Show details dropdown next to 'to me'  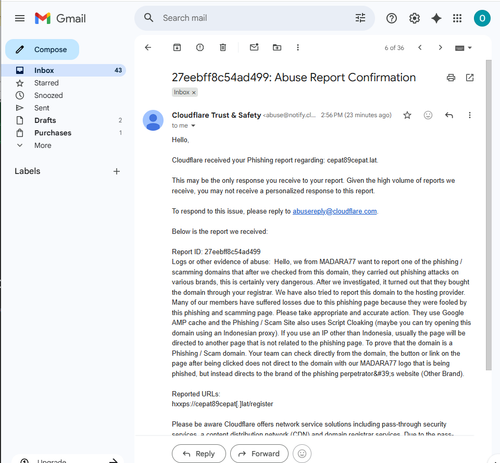[x=193, y=126]
